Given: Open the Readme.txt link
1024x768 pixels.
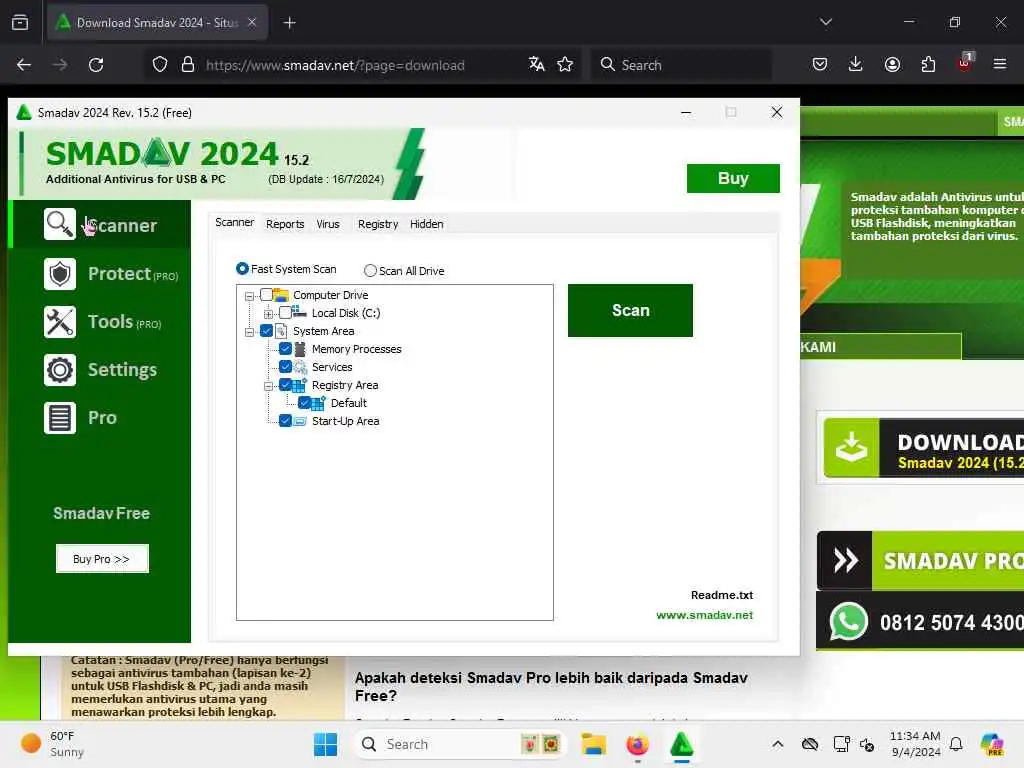Looking at the screenshot, I should coord(722,595).
